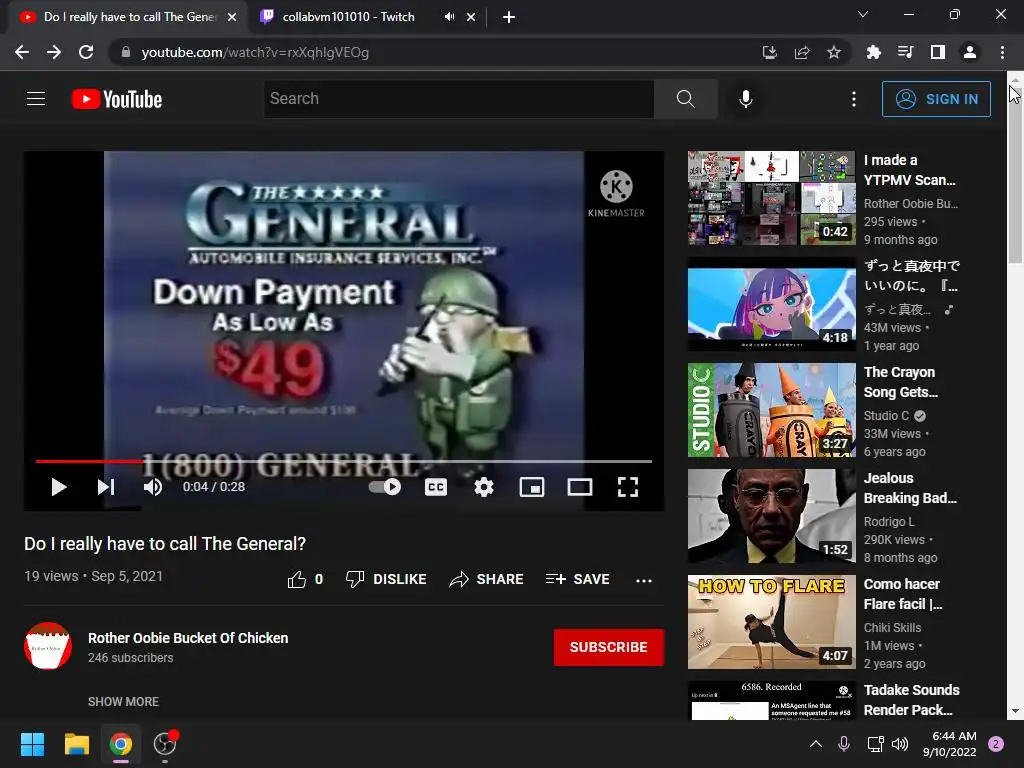Image resolution: width=1024 pixels, height=768 pixels.
Task: Open OBS Studio from the taskbar
Action: [165, 744]
